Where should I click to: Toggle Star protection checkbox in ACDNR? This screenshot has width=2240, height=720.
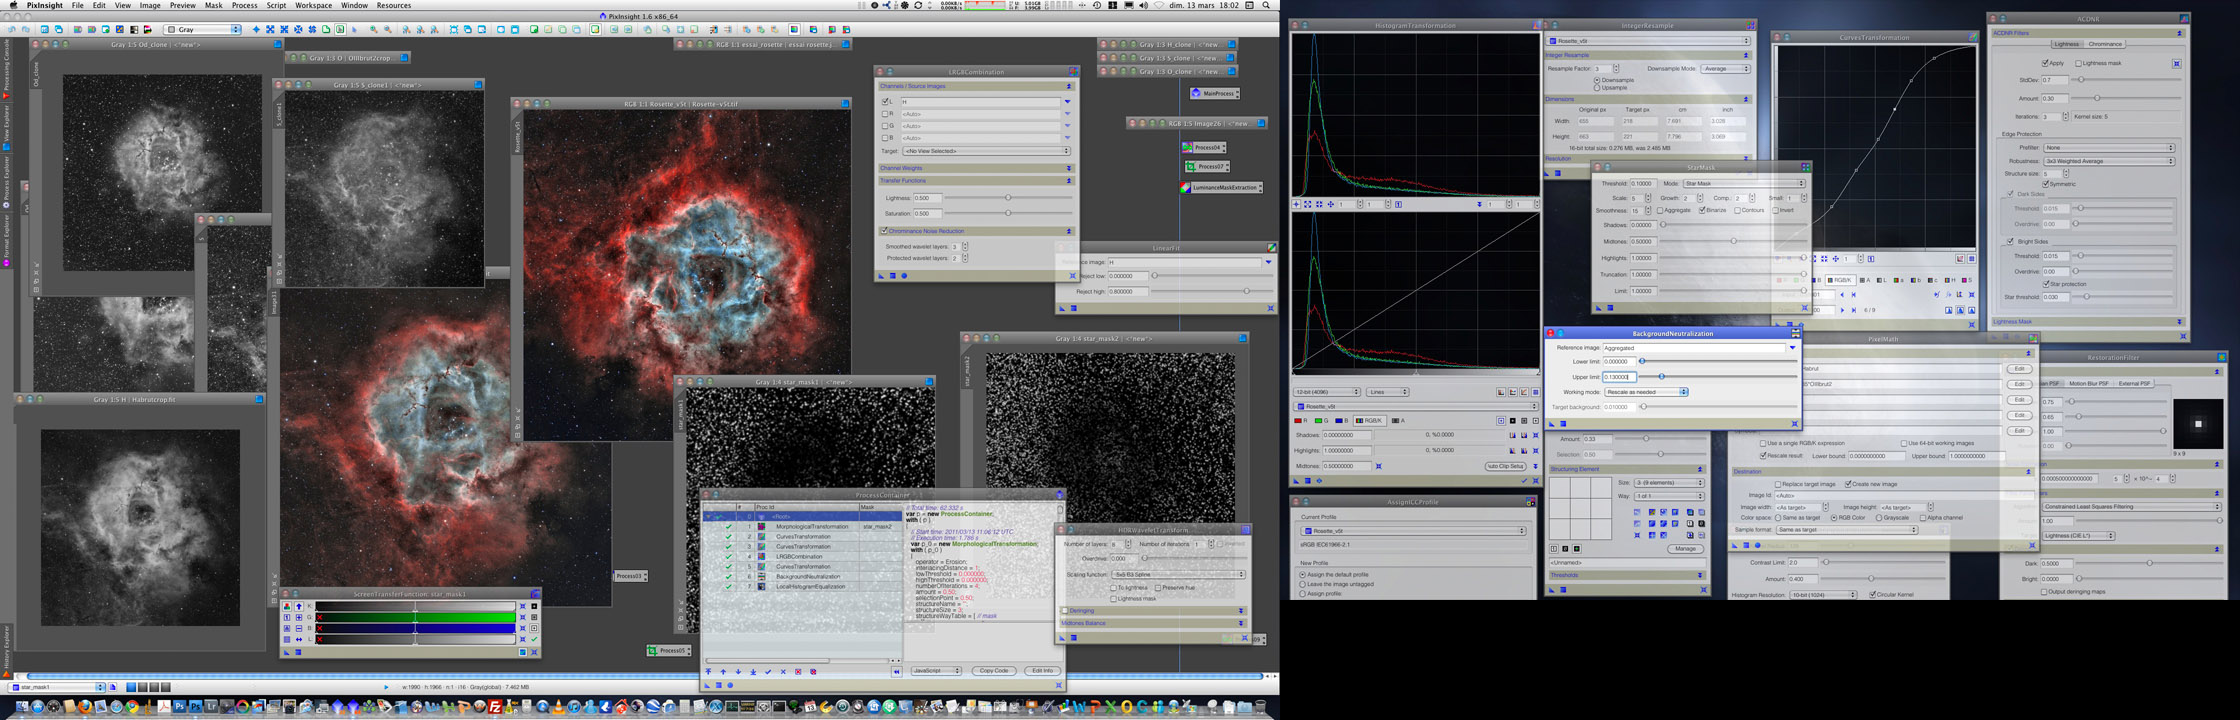coord(2046,284)
